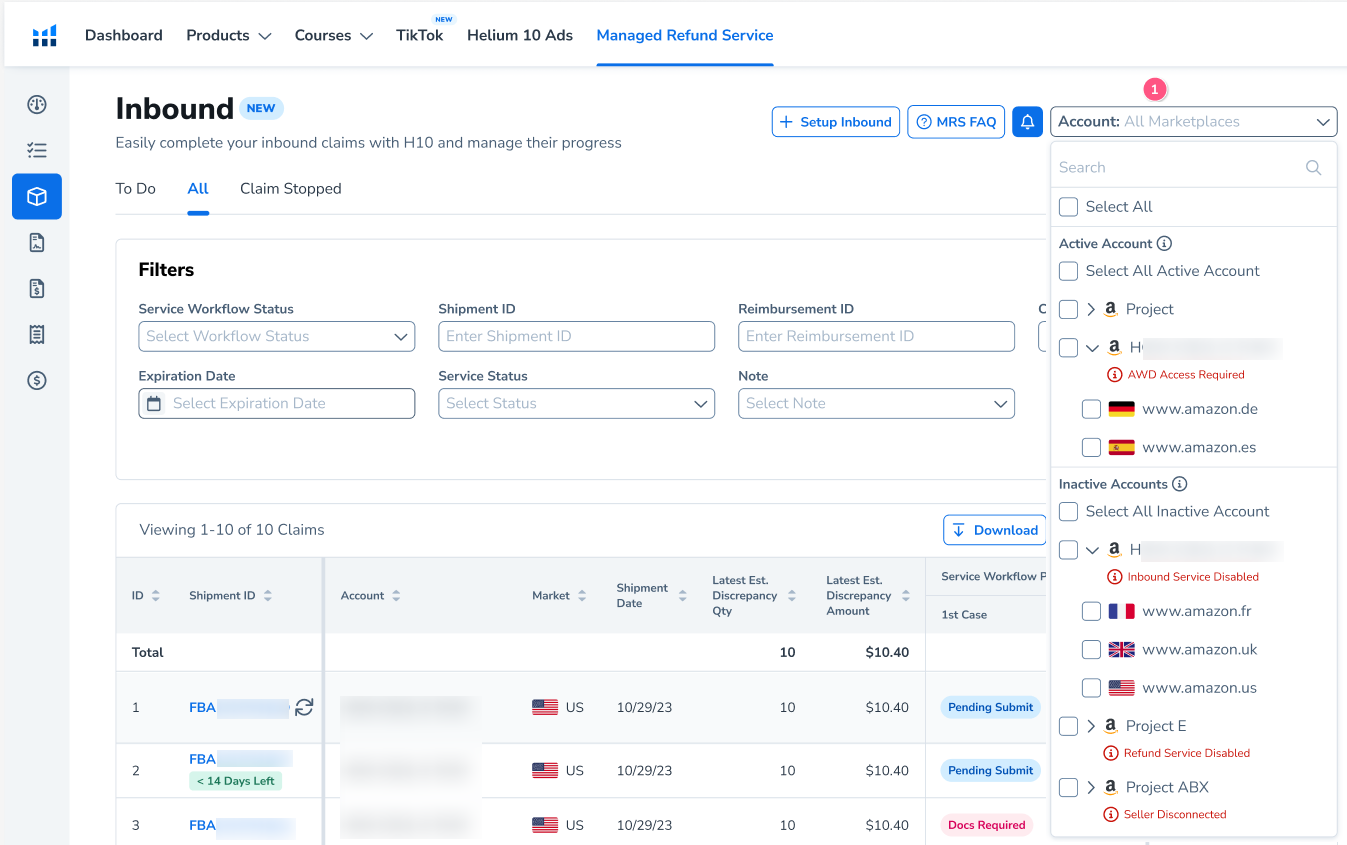Tick the www.amazon.uk checkbox
Screen dimensions: 1347x845
(x=1091, y=650)
